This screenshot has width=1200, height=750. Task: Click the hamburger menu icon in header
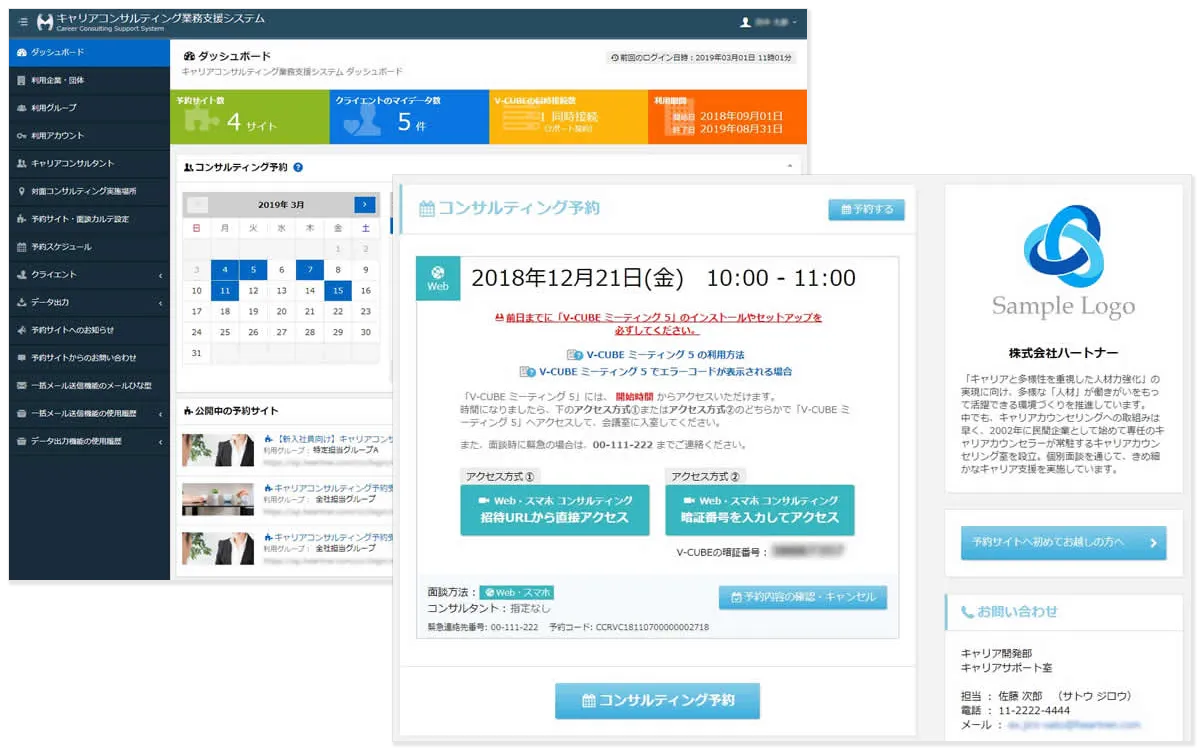pyautogui.click(x=22, y=22)
